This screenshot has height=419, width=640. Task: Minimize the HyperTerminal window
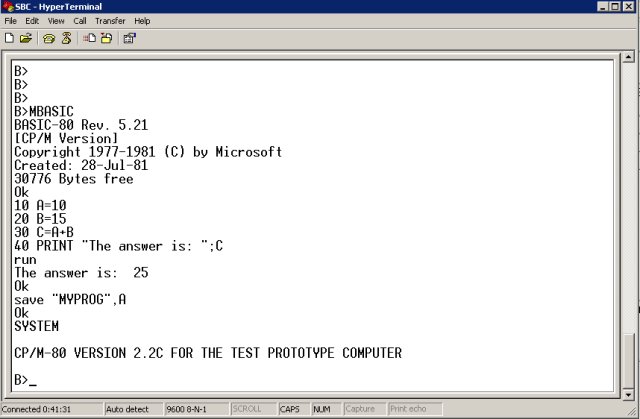[x=603, y=7]
